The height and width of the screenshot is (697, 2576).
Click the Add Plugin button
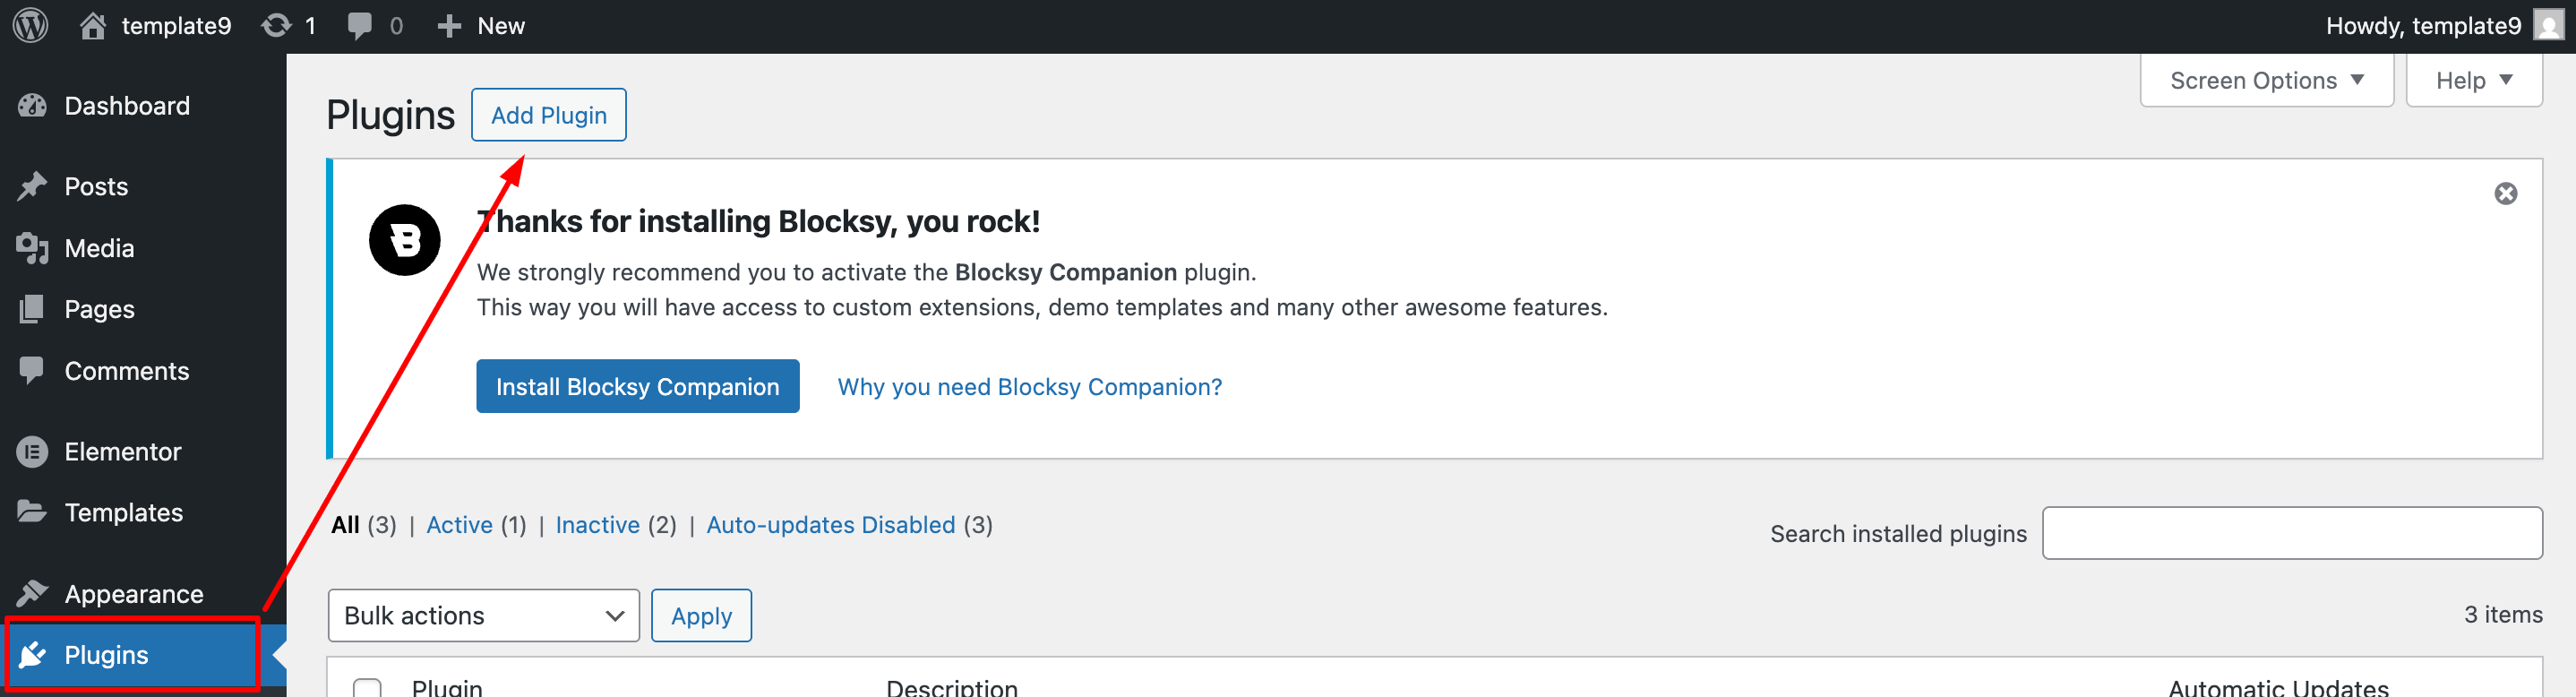(x=548, y=116)
